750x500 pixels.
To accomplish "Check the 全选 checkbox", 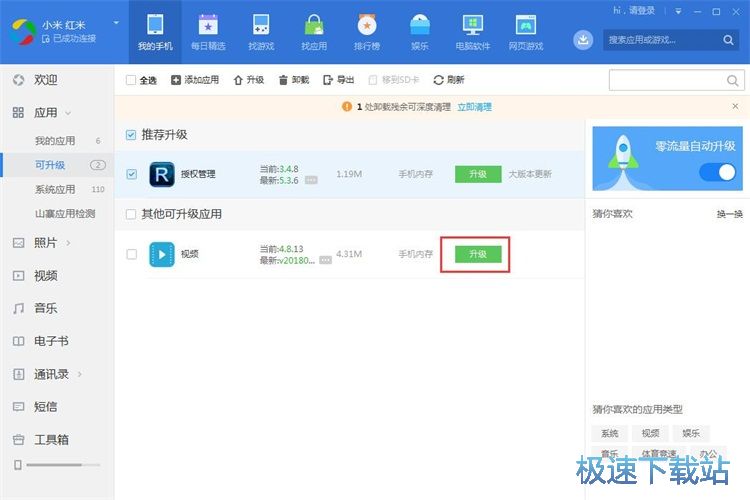I will pyautogui.click(x=131, y=80).
